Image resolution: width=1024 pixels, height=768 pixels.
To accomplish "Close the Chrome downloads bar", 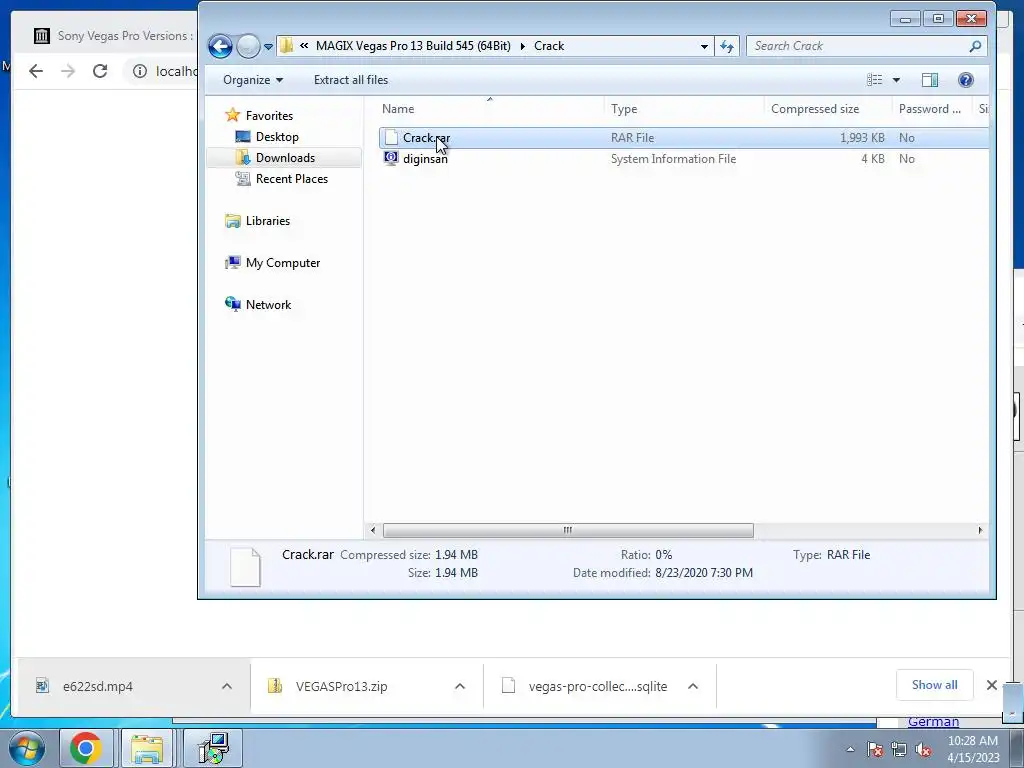I will tap(991, 685).
